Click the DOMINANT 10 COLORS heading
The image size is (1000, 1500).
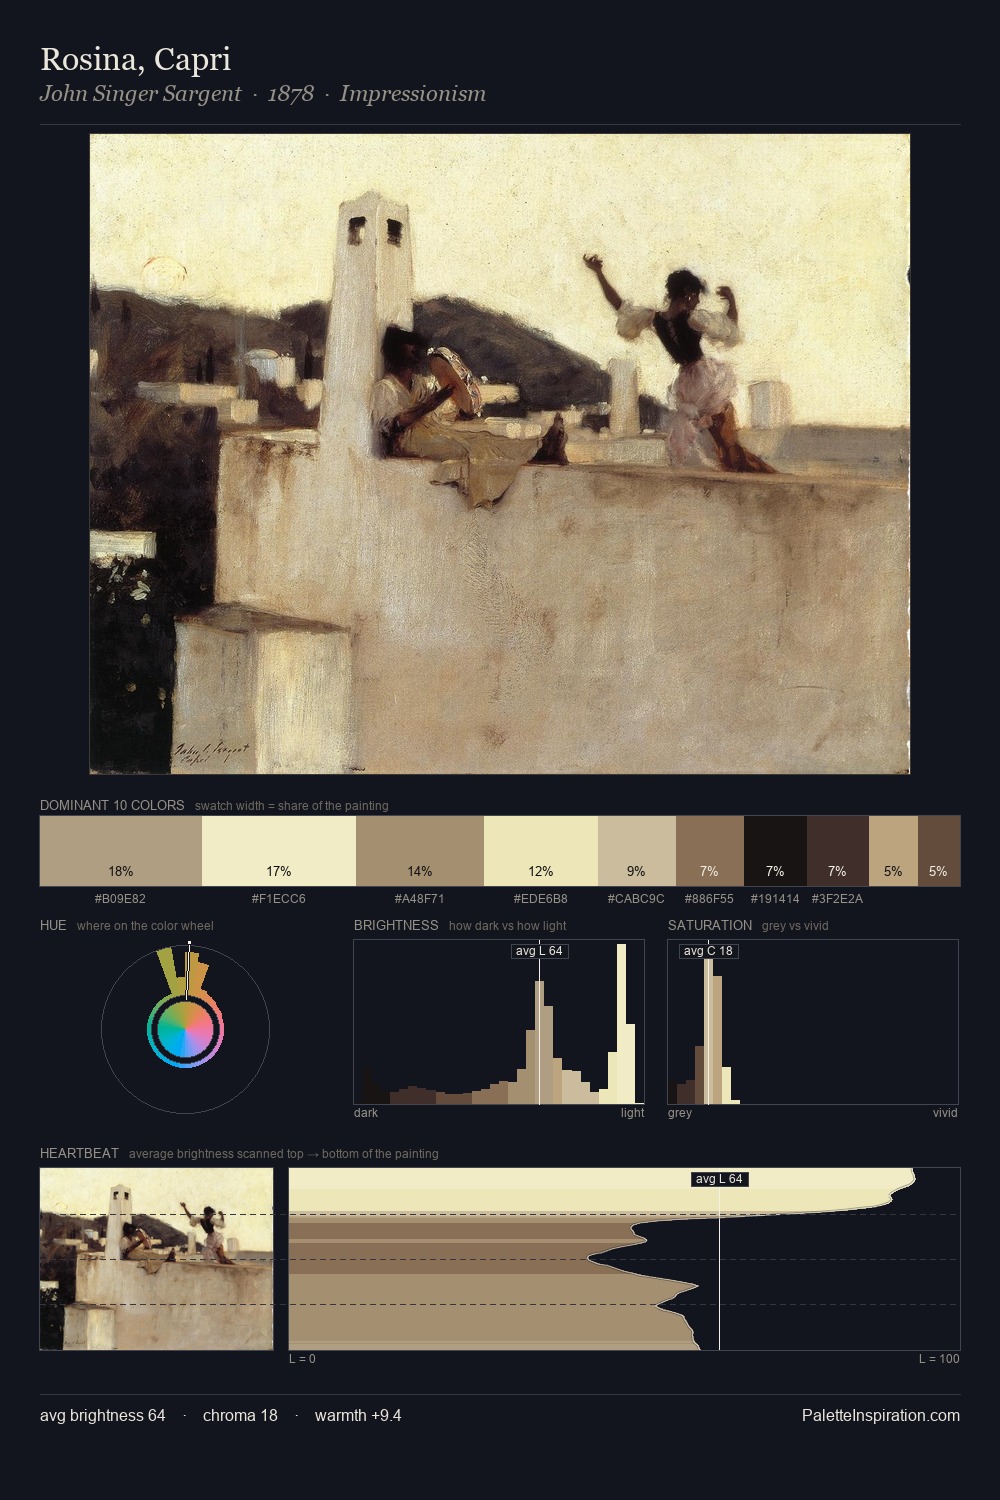click(x=112, y=805)
